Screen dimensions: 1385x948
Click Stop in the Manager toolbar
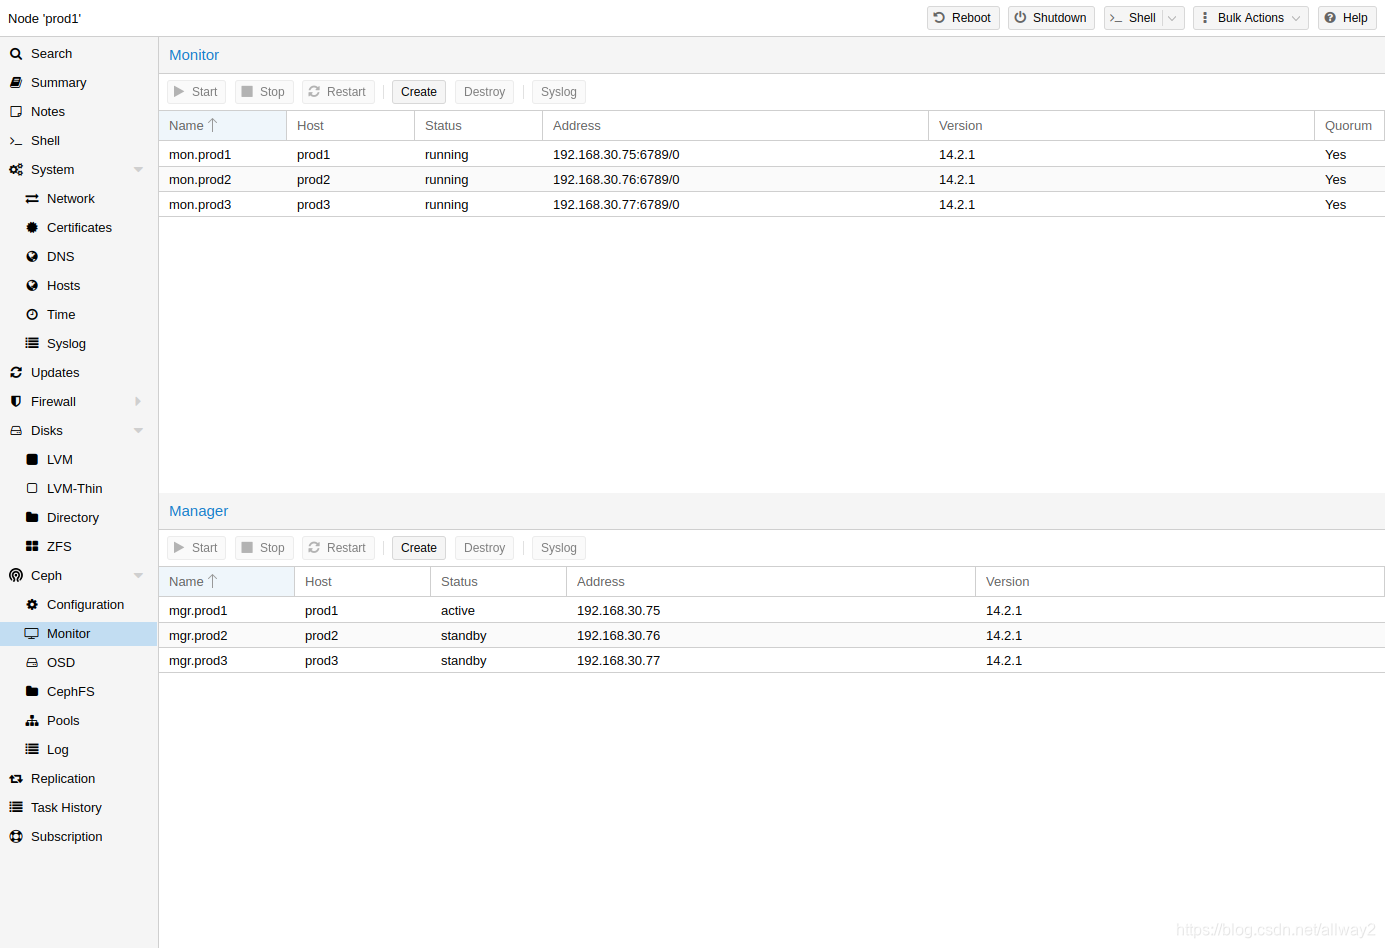point(264,548)
